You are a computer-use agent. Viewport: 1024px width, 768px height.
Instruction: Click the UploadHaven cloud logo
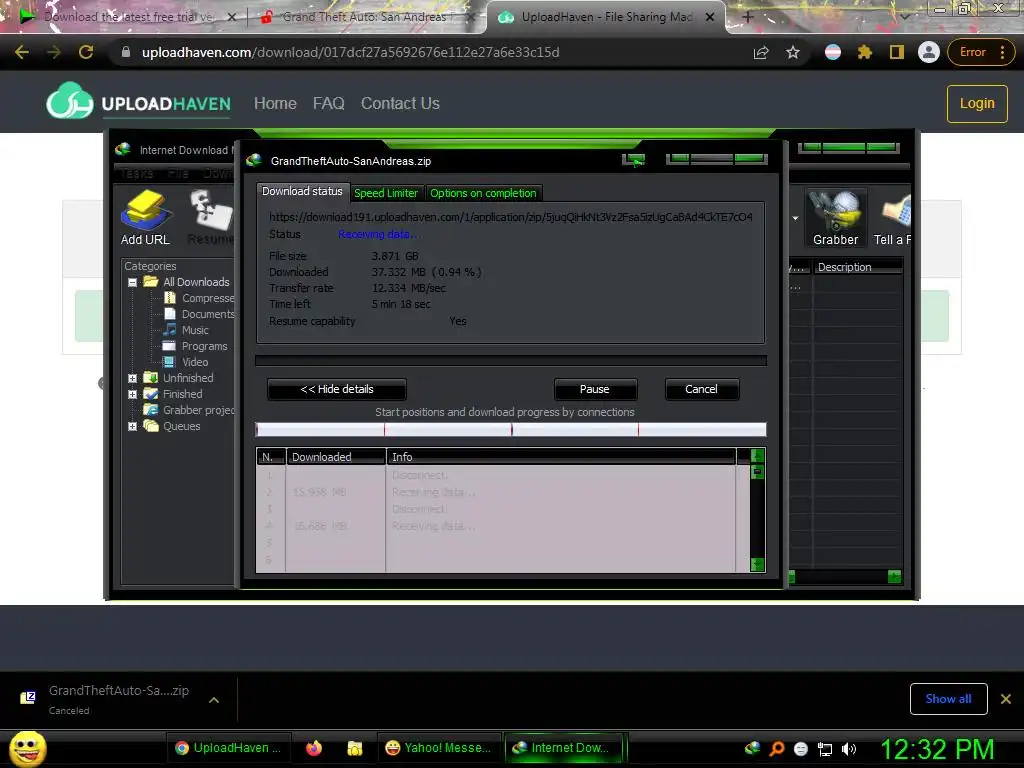[x=69, y=102]
